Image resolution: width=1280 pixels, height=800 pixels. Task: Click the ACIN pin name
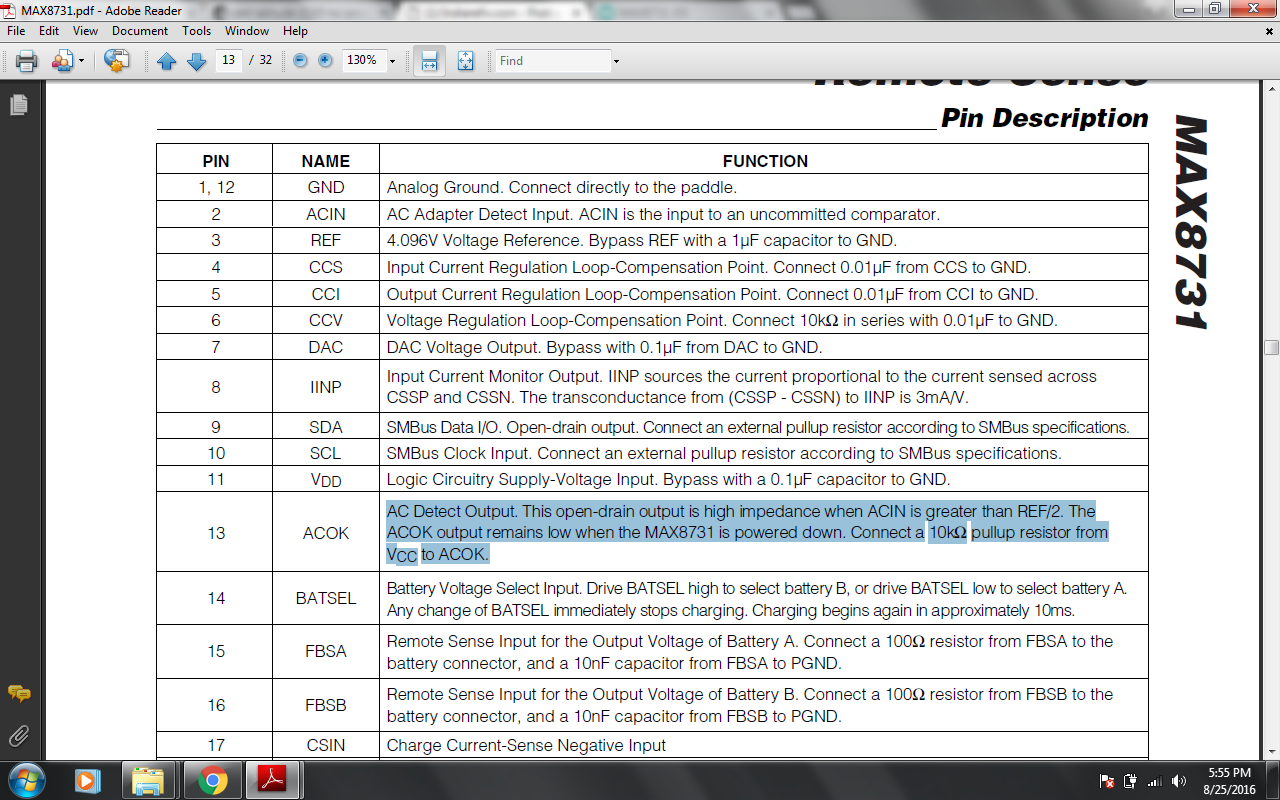[326, 214]
